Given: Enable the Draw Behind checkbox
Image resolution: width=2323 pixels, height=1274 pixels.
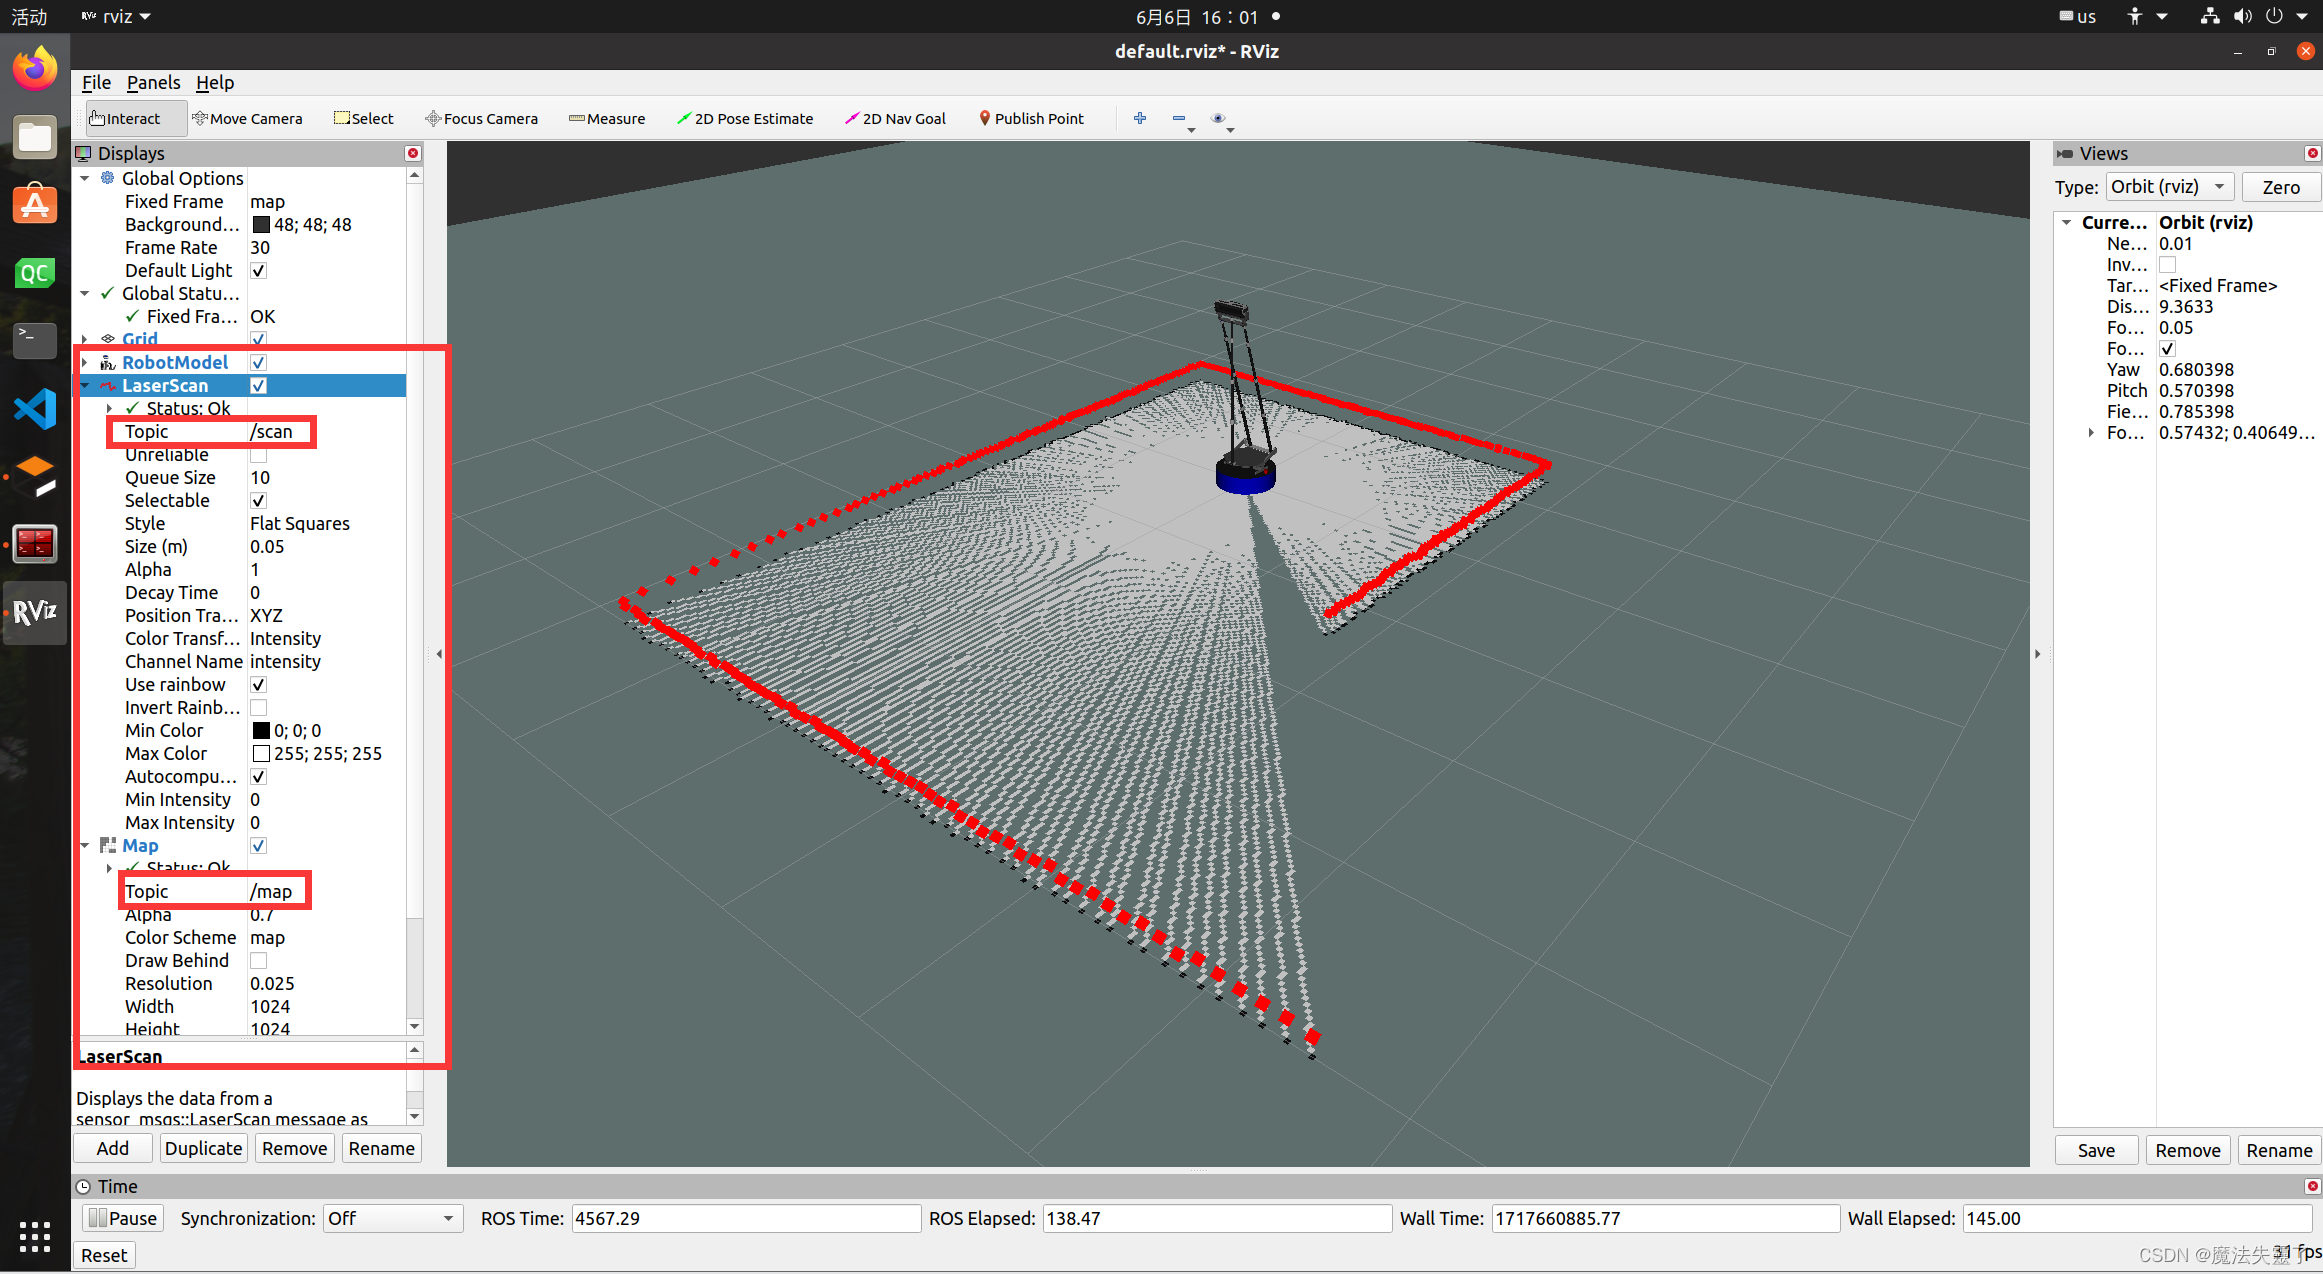Looking at the screenshot, I should coord(258,961).
